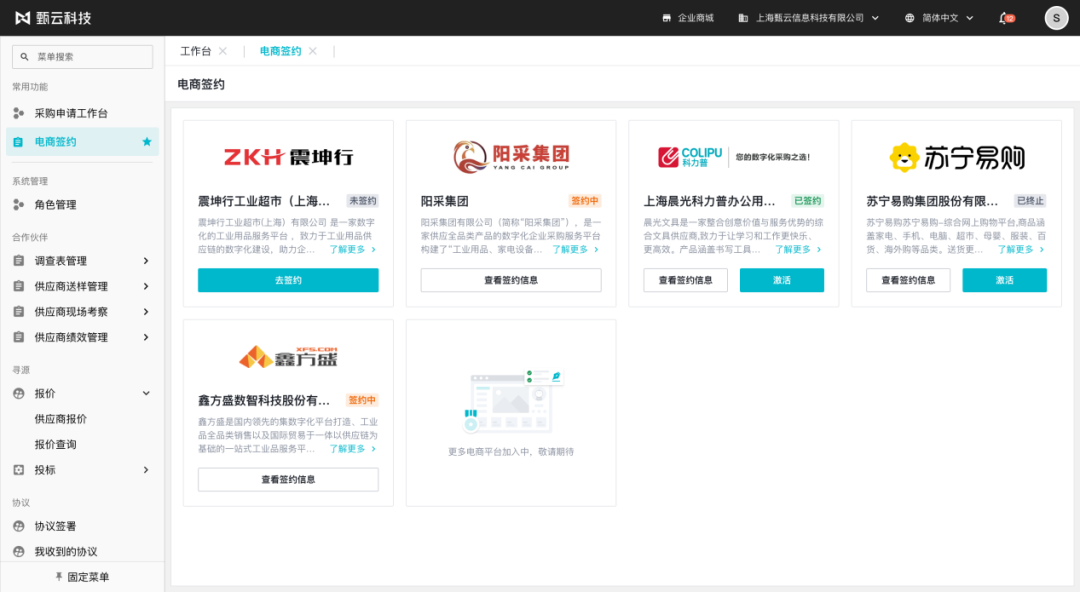Toggle the favorite star on 电商签约
This screenshot has height=592, width=1080.
148,143
